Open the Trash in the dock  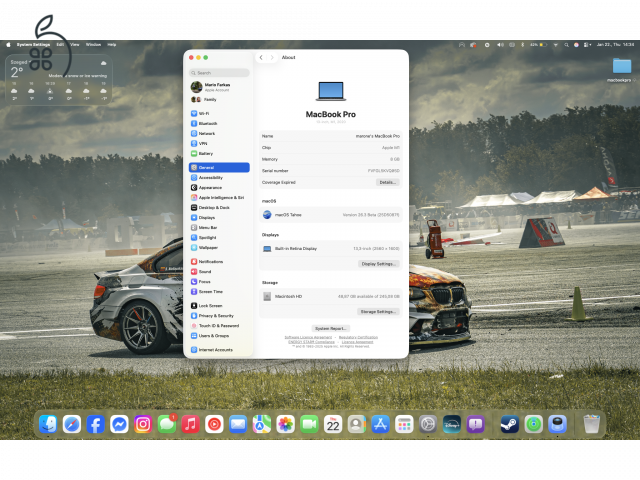(x=591, y=424)
